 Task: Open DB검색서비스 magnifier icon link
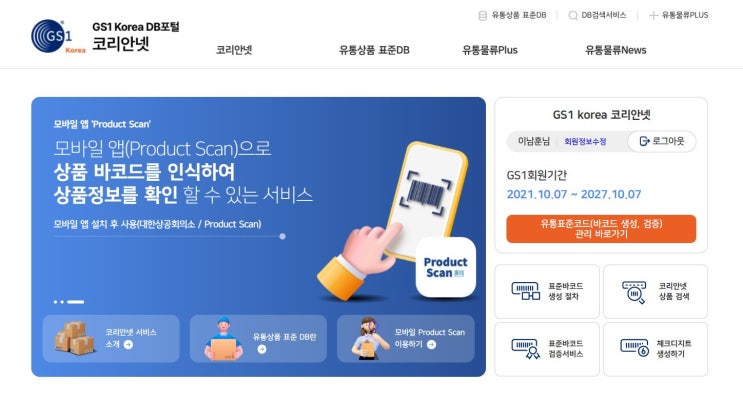click(573, 16)
